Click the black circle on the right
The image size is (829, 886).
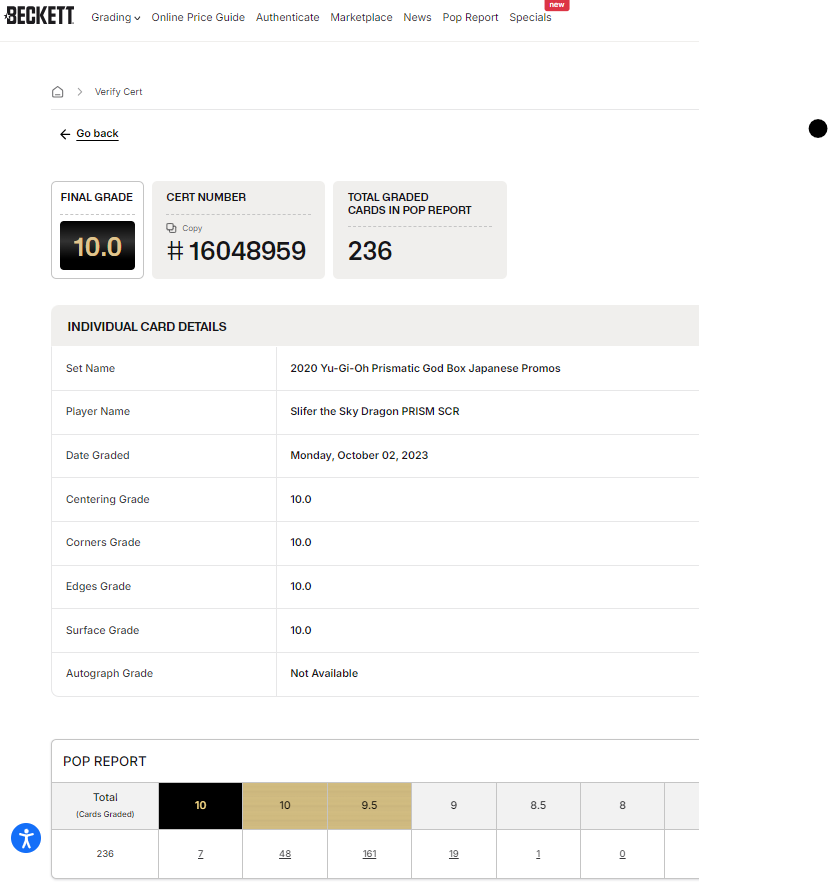pyautogui.click(x=817, y=128)
